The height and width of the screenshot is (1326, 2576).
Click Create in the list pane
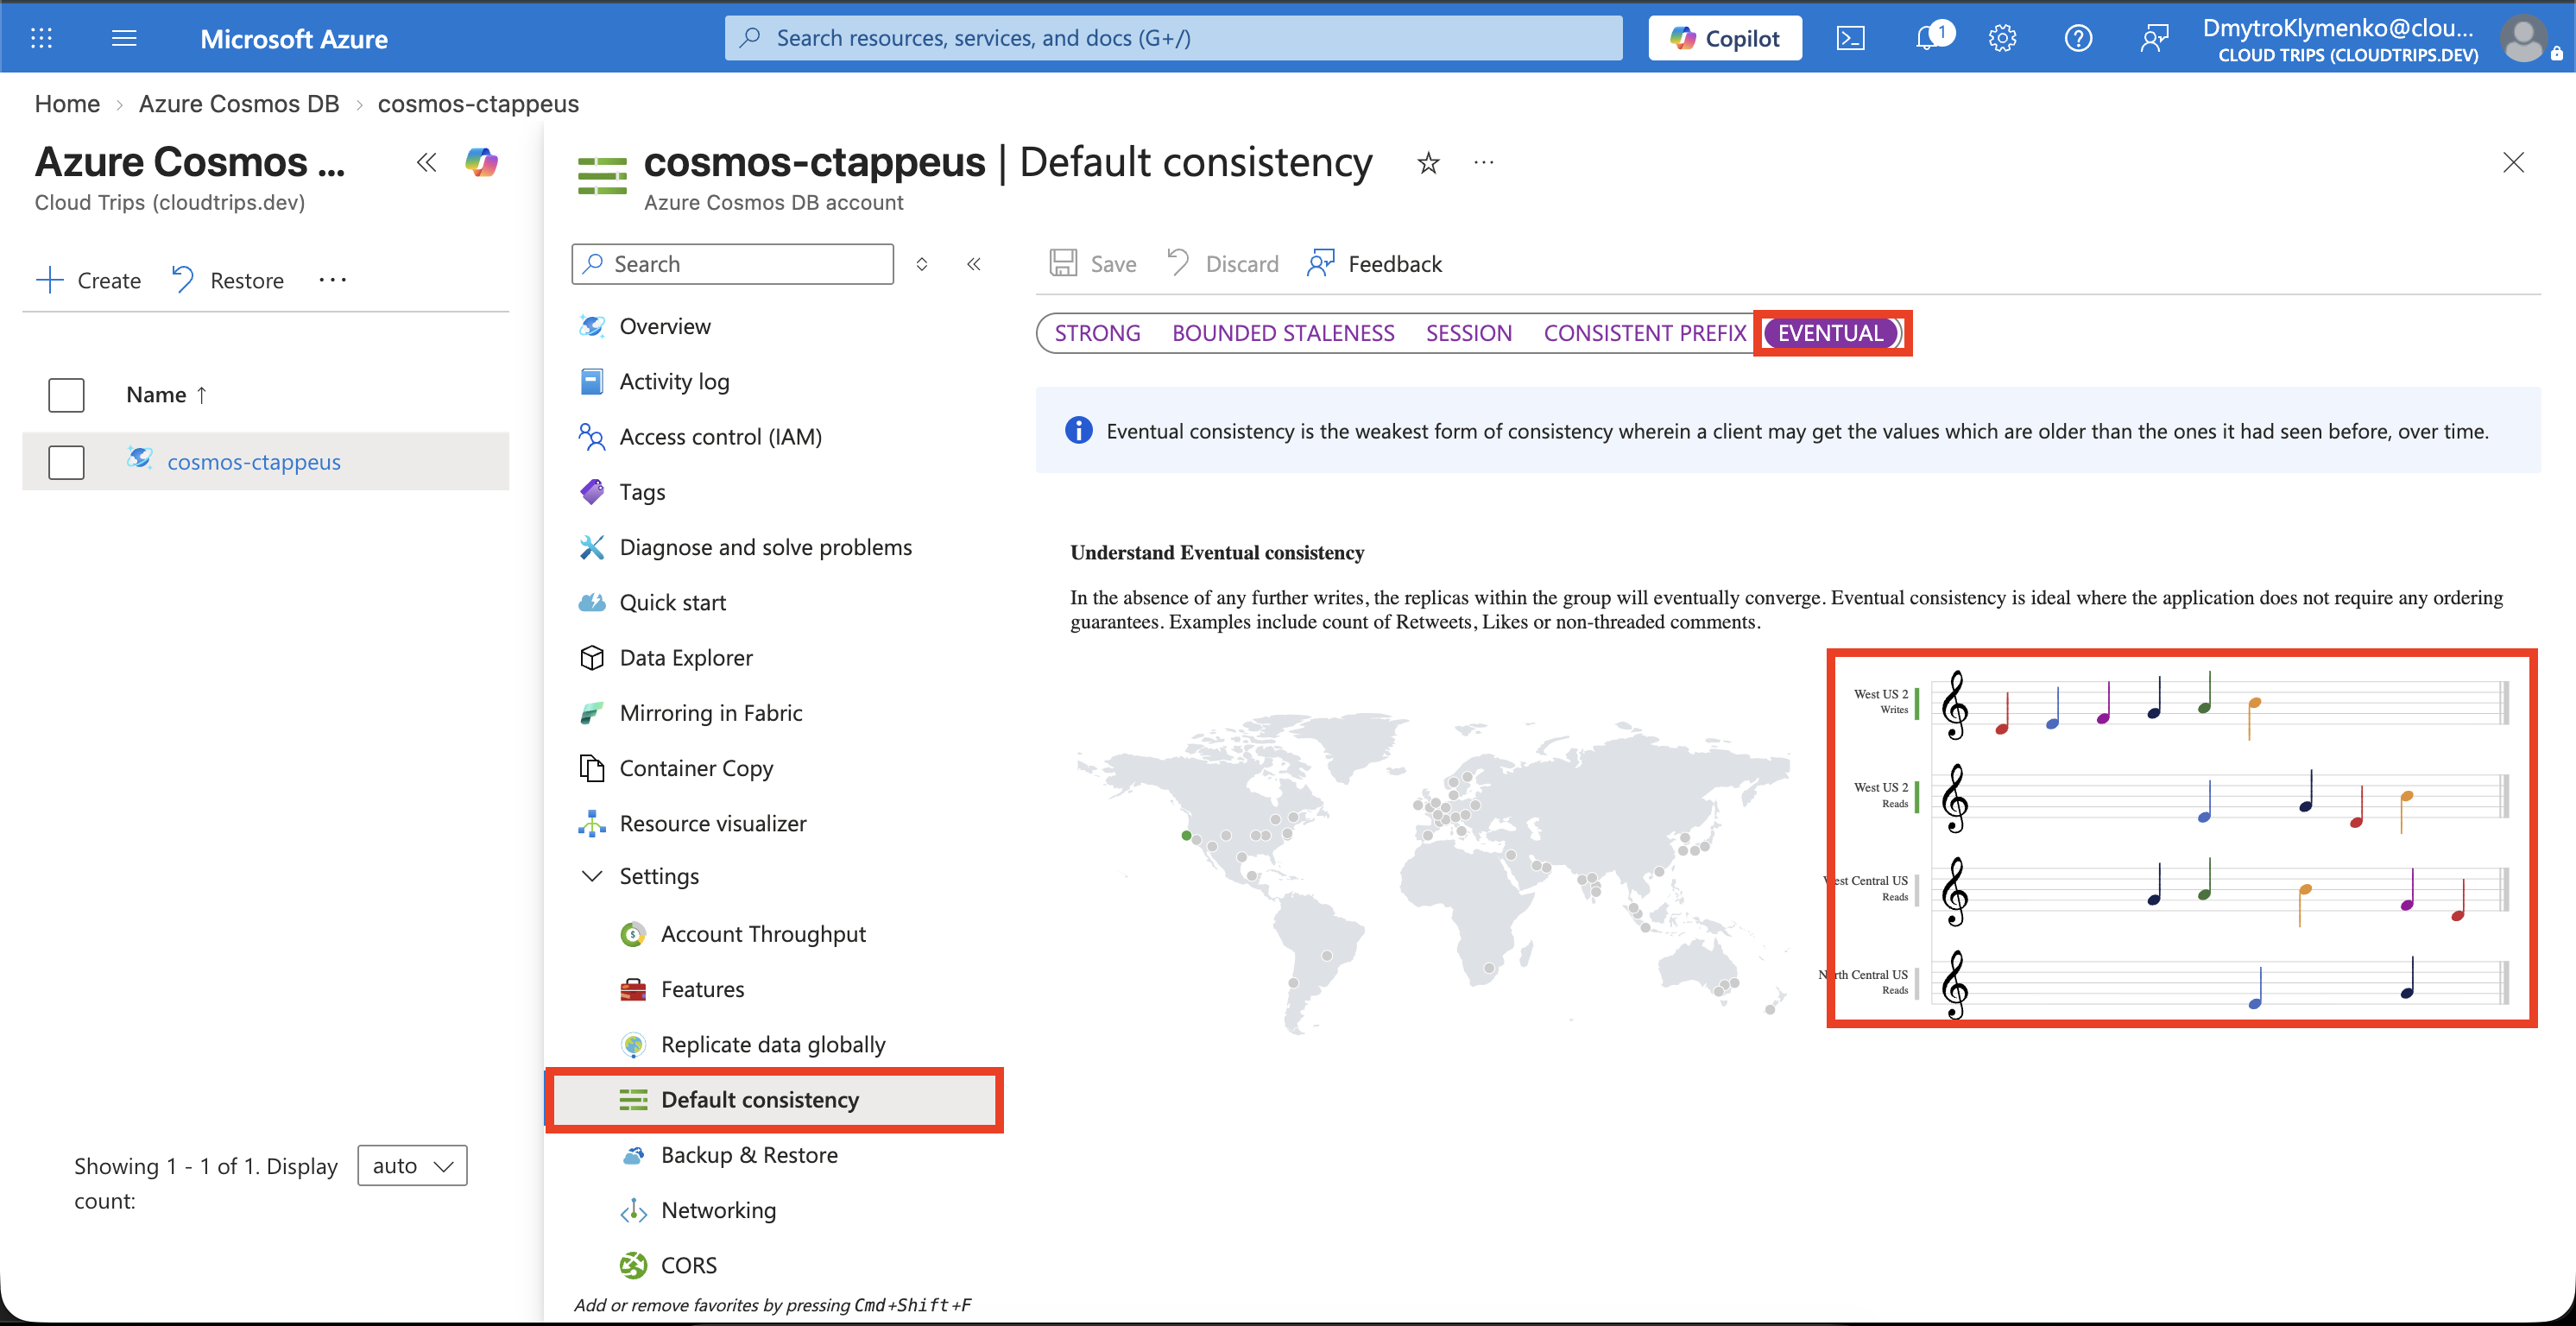(88, 280)
